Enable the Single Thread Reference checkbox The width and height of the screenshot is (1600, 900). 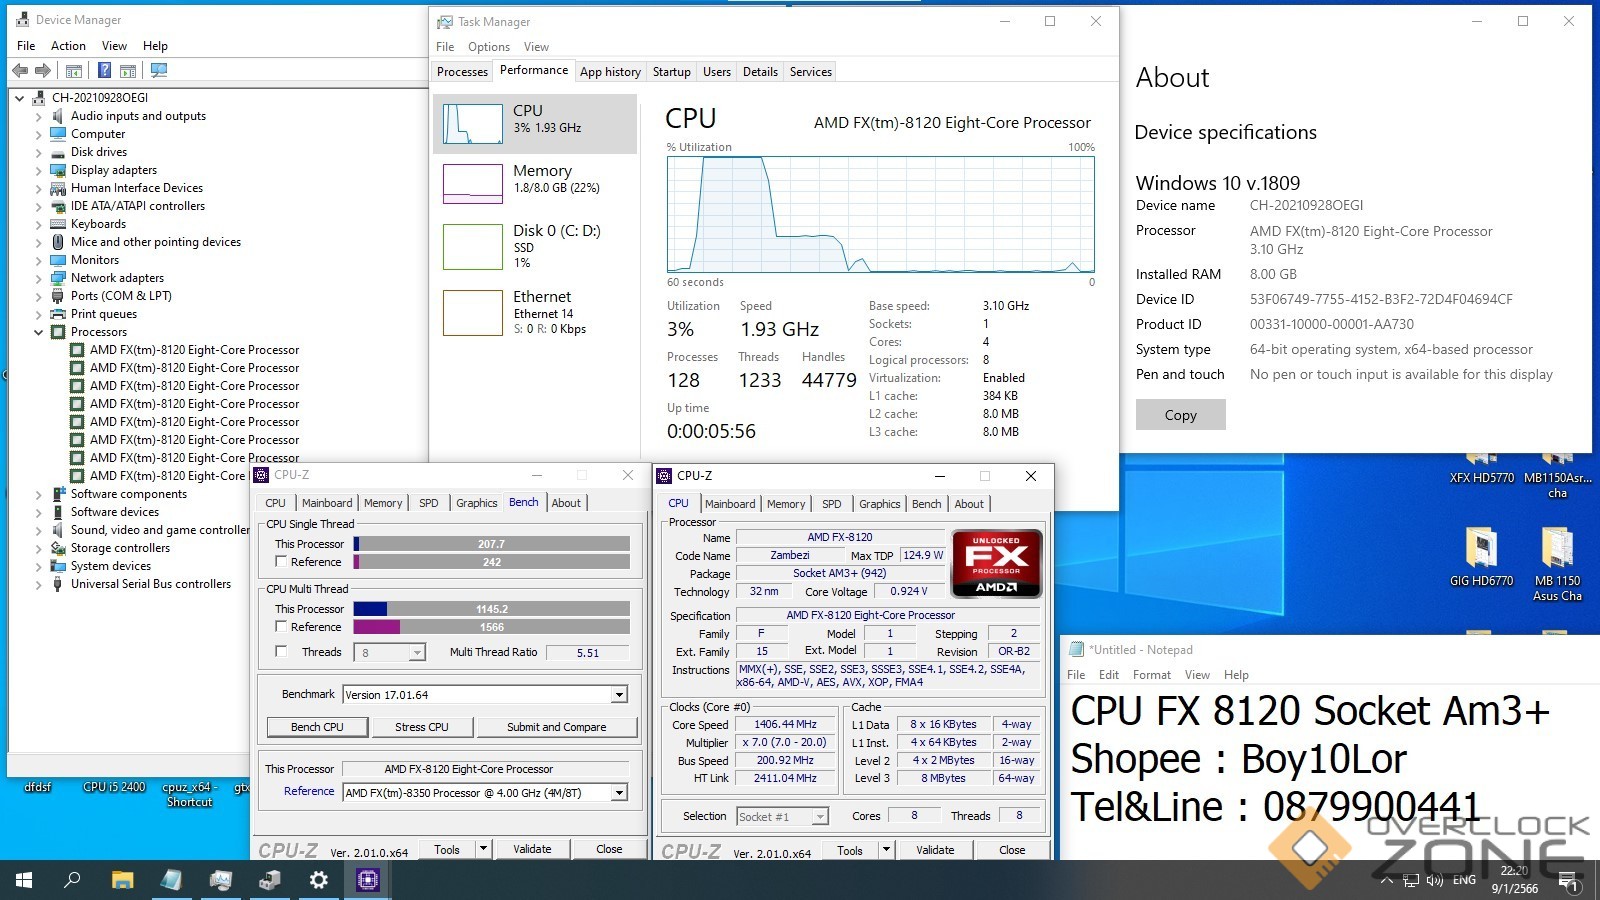point(281,562)
